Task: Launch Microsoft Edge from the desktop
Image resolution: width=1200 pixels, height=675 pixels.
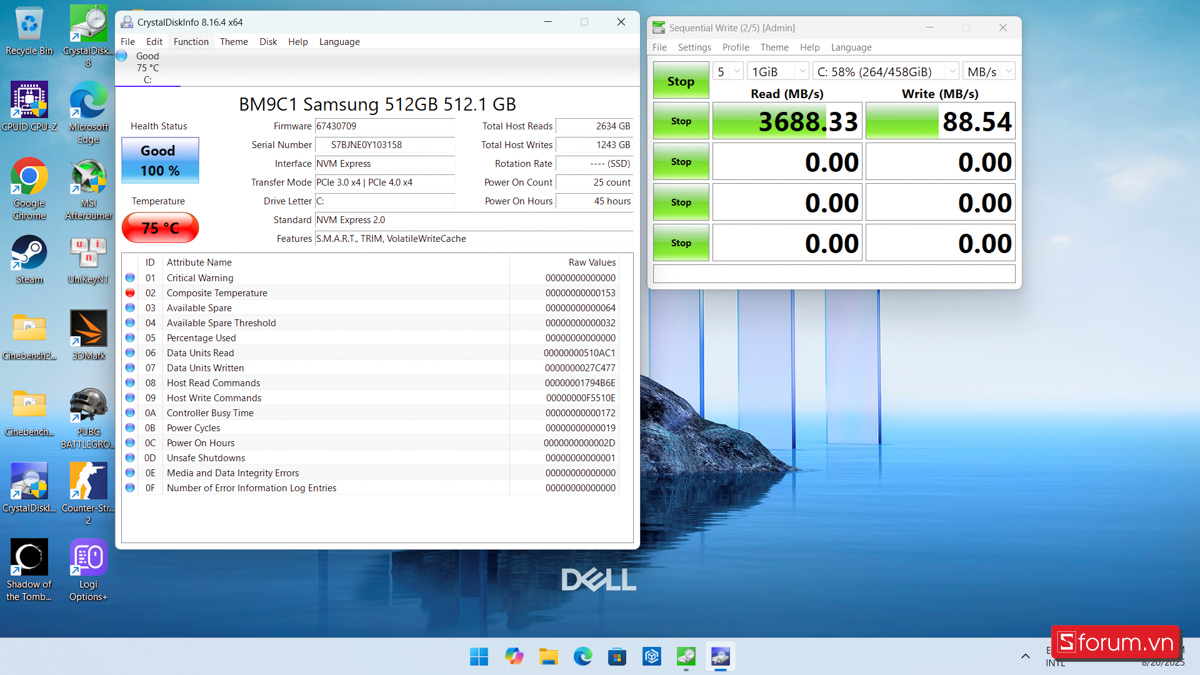Action: pos(88,113)
